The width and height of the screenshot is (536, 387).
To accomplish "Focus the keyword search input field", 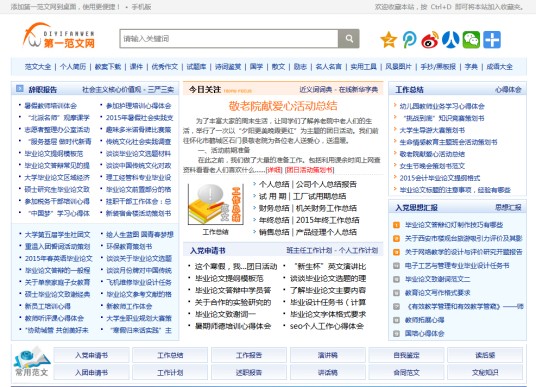I will 229,39.
